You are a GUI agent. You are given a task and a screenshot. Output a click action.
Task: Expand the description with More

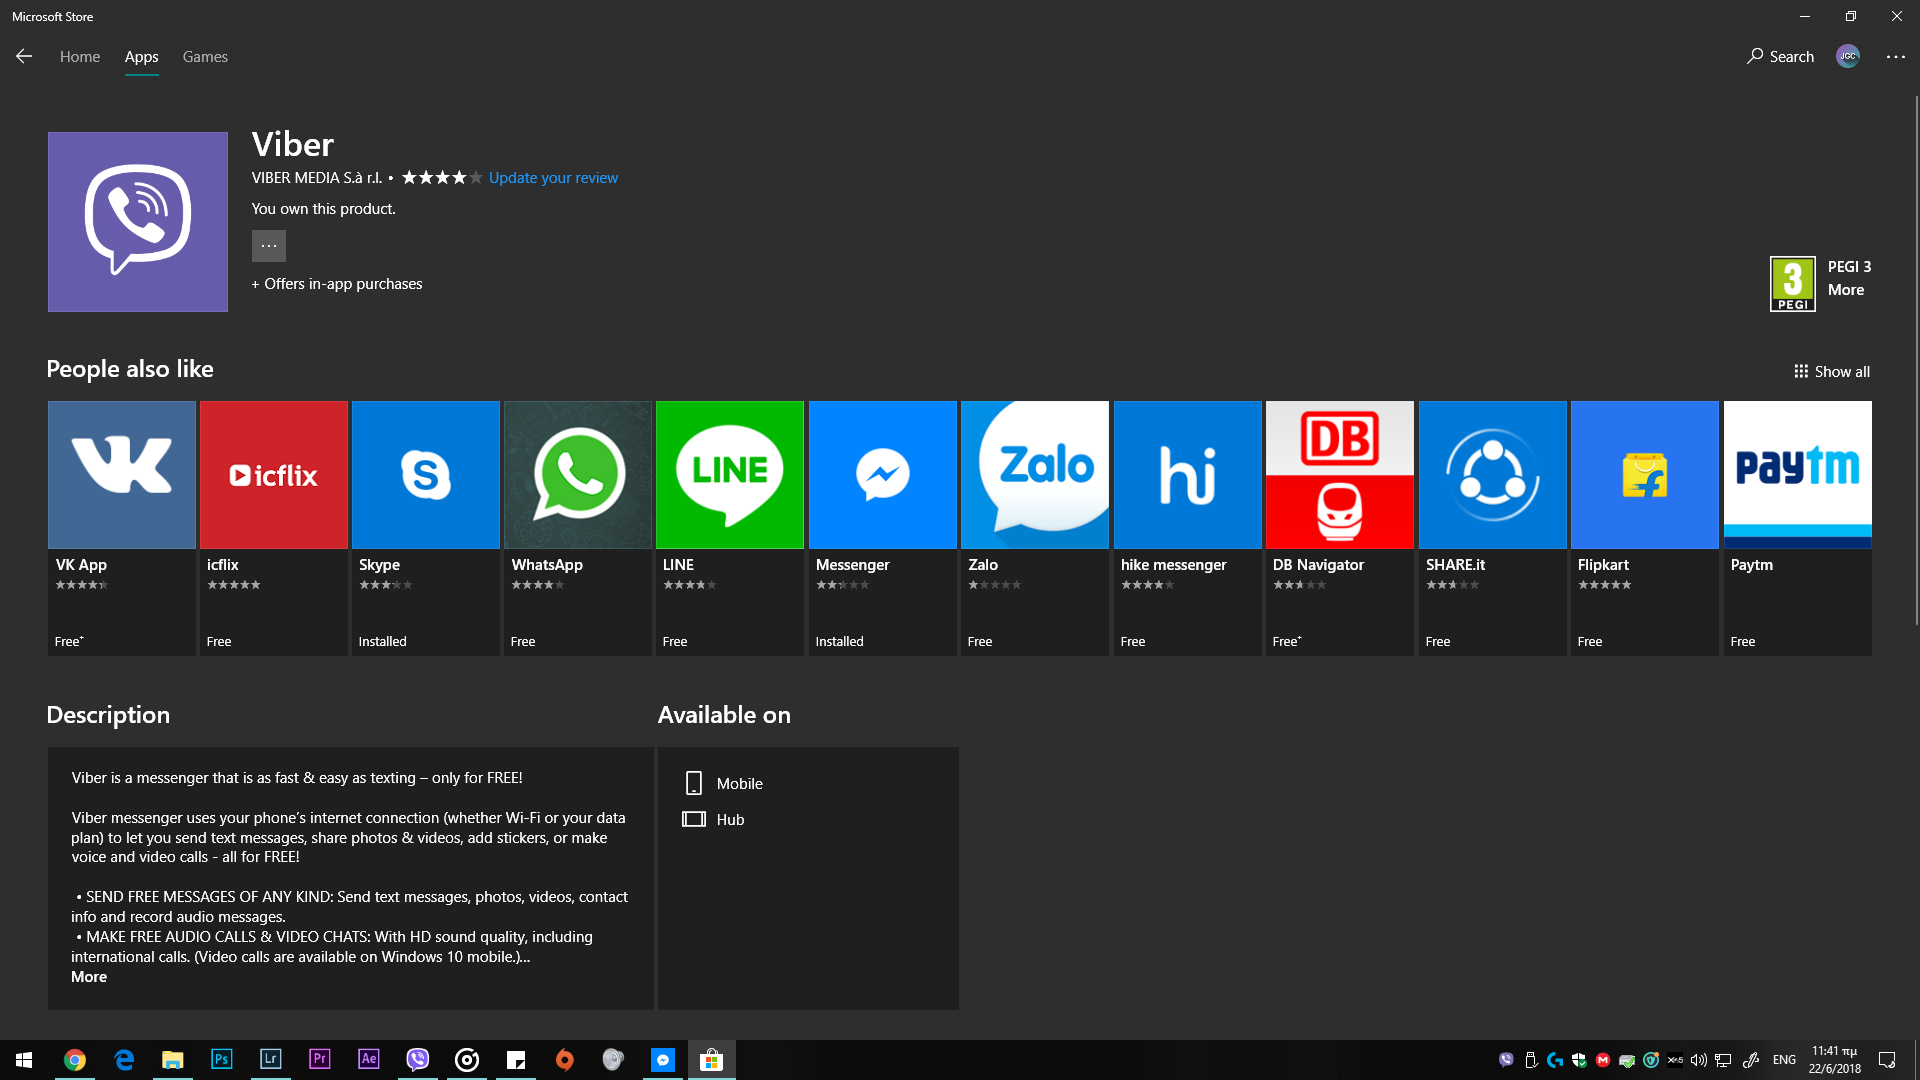tap(89, 977)
